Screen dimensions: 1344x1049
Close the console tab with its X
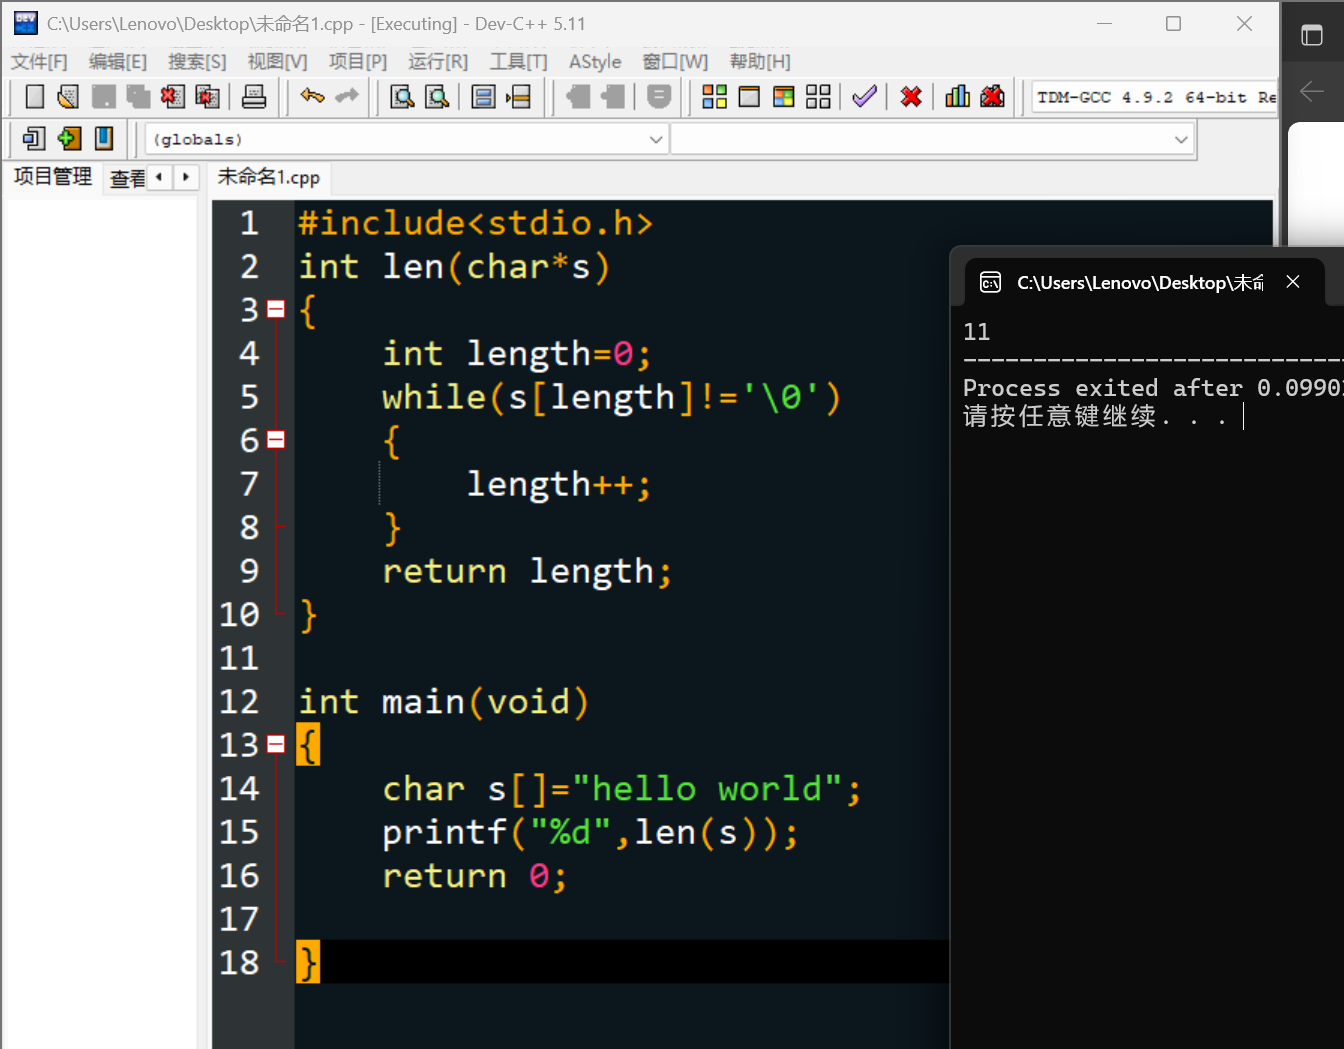1293,282
